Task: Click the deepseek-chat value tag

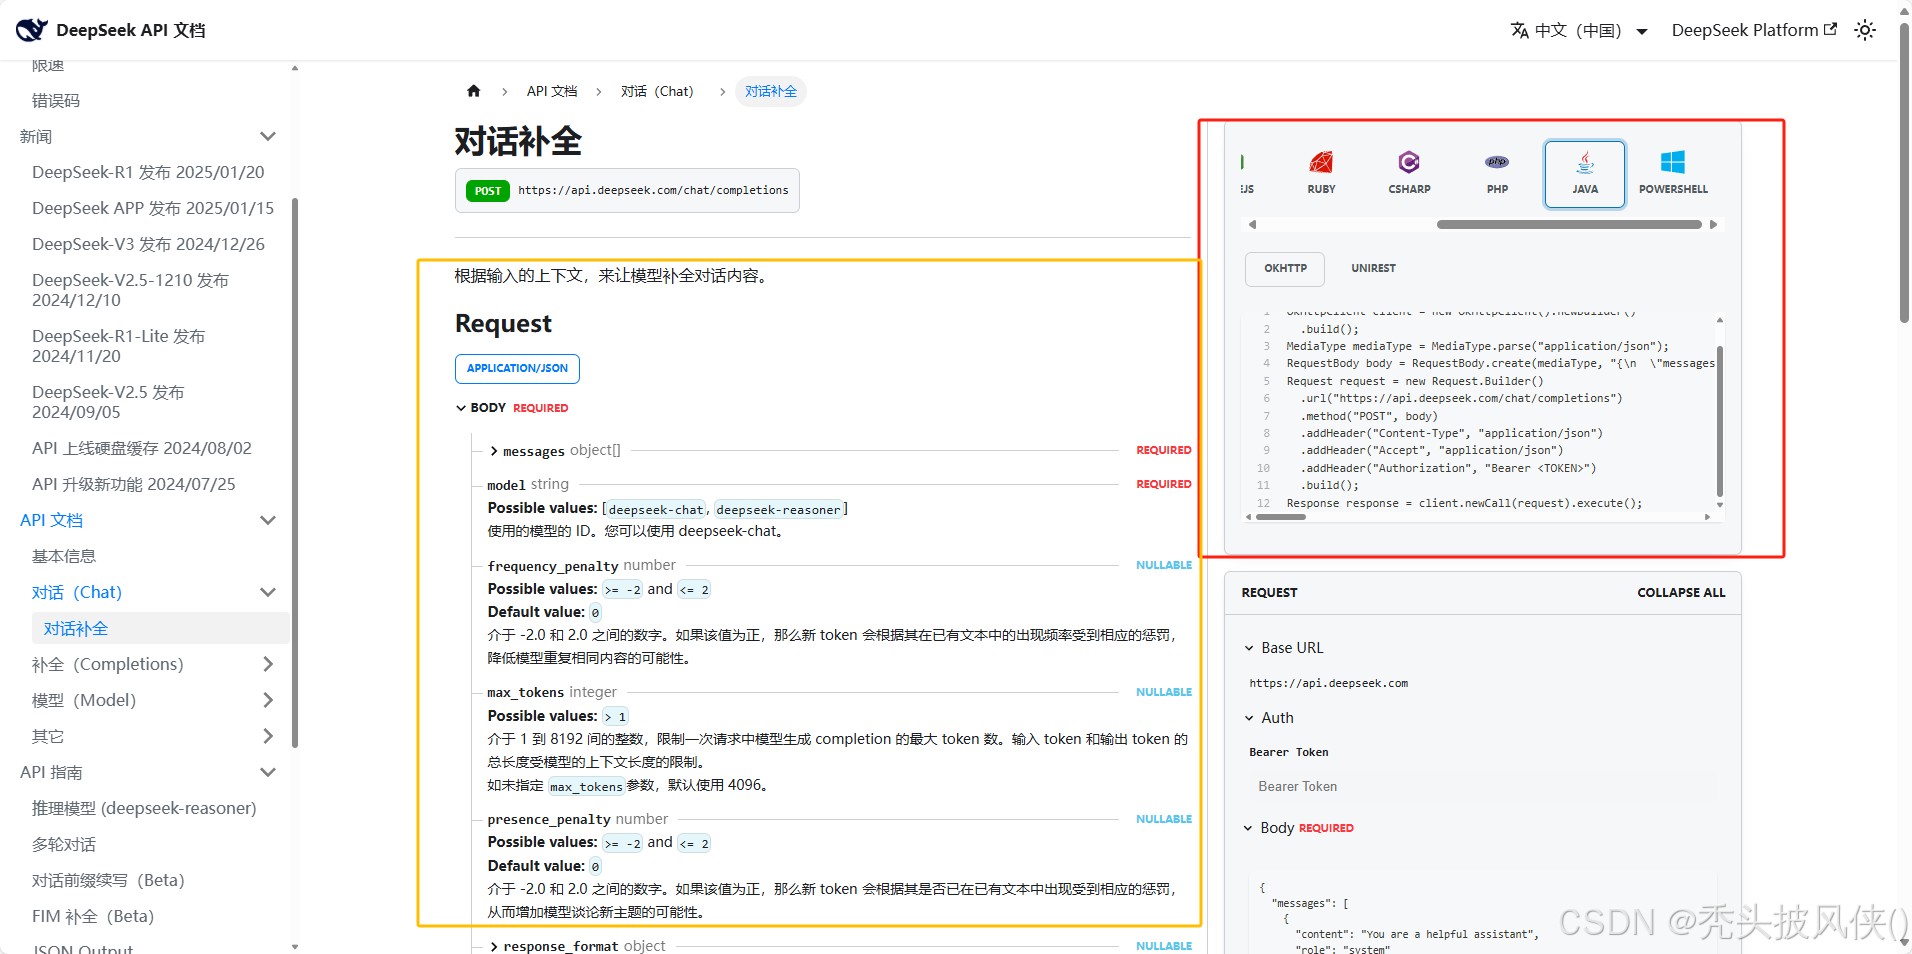Action: pos(656,509)
